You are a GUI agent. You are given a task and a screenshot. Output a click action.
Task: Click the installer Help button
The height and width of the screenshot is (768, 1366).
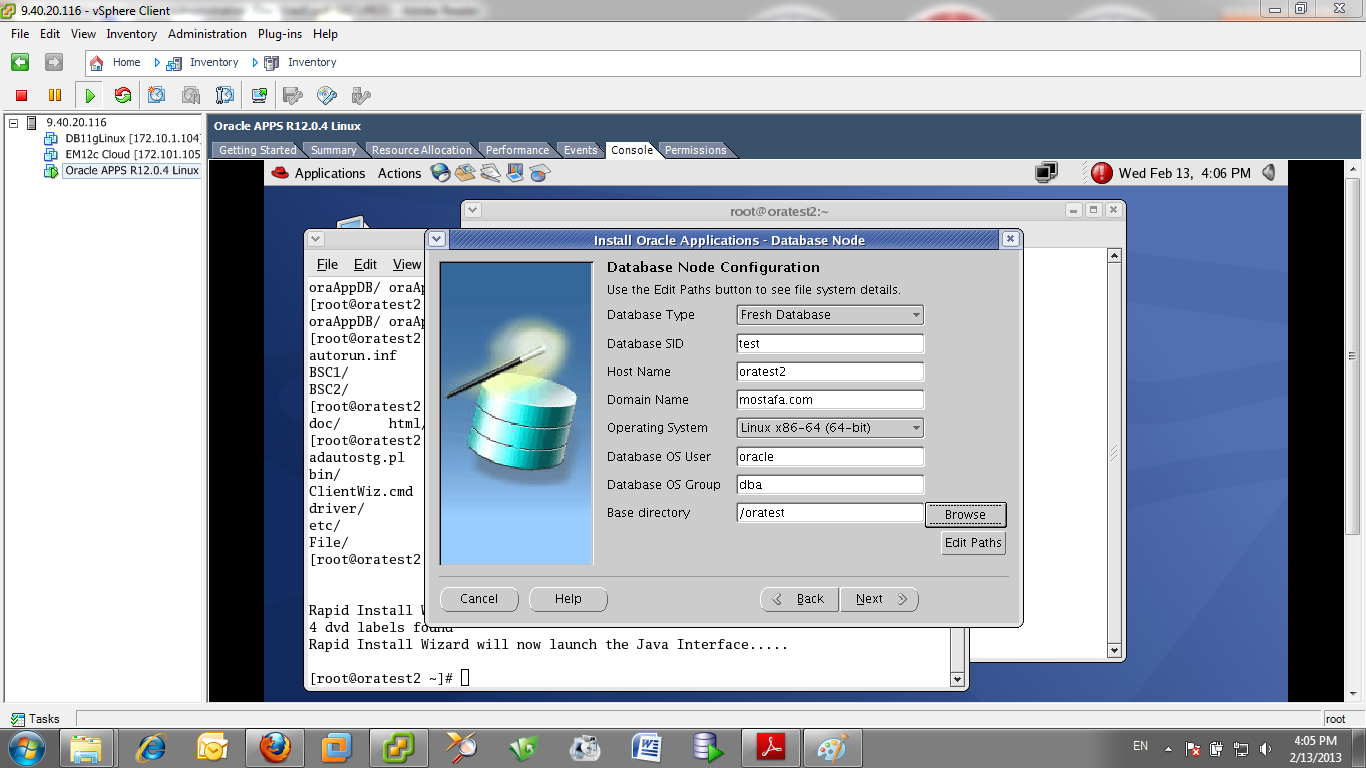(568, 599)
